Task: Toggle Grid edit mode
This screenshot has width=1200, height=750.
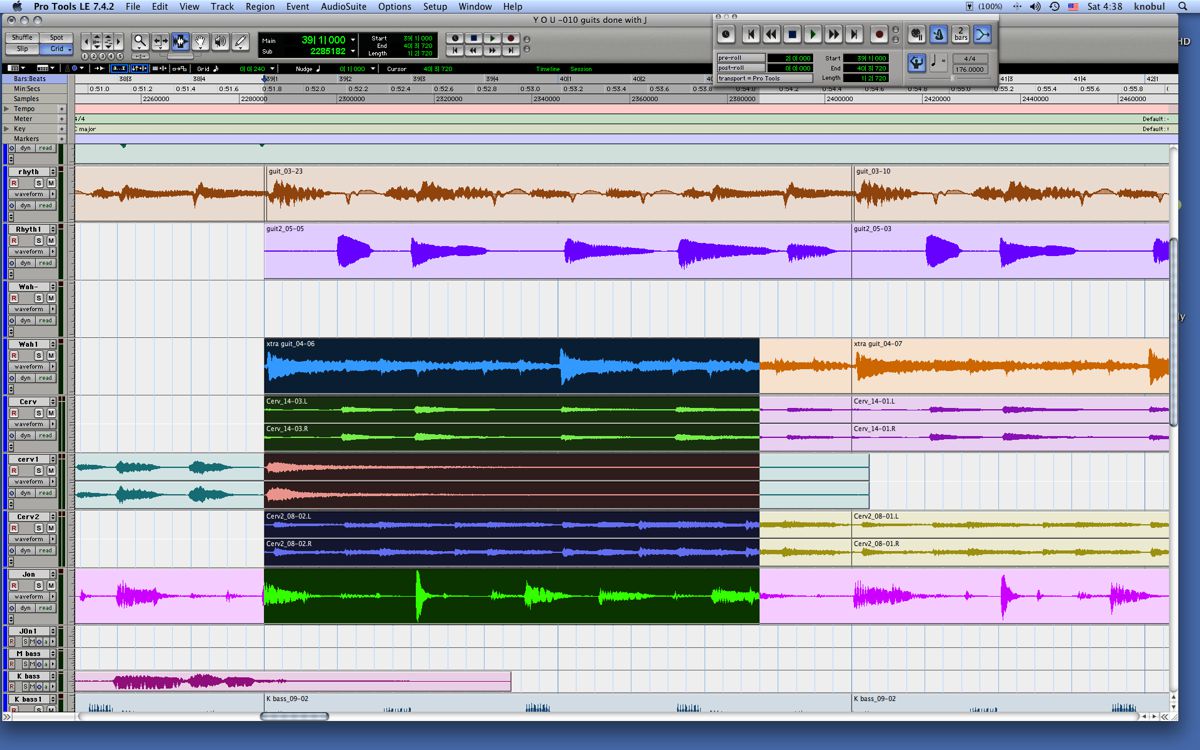Action: pyautogui.click(x=56, y=48)
